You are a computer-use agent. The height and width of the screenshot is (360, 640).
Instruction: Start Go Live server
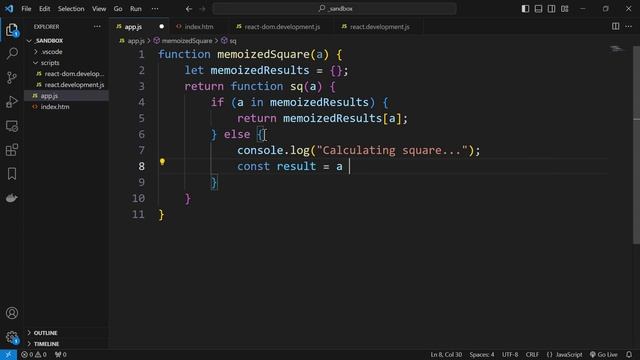pos(604,355)
